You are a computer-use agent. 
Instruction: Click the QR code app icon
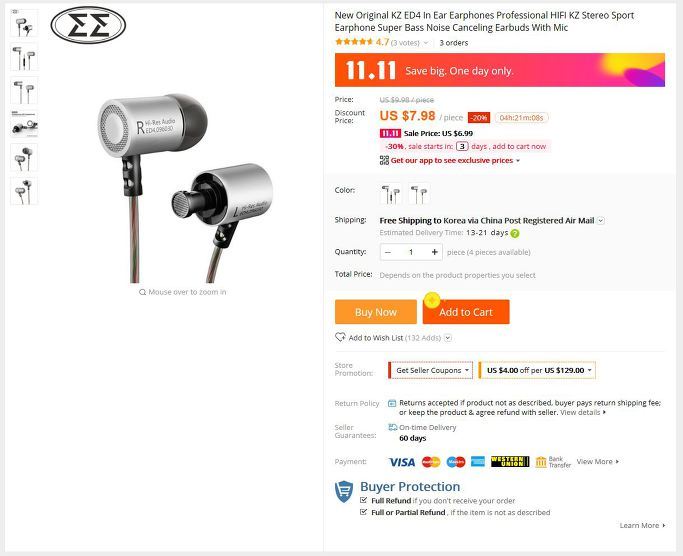[384, 160]
